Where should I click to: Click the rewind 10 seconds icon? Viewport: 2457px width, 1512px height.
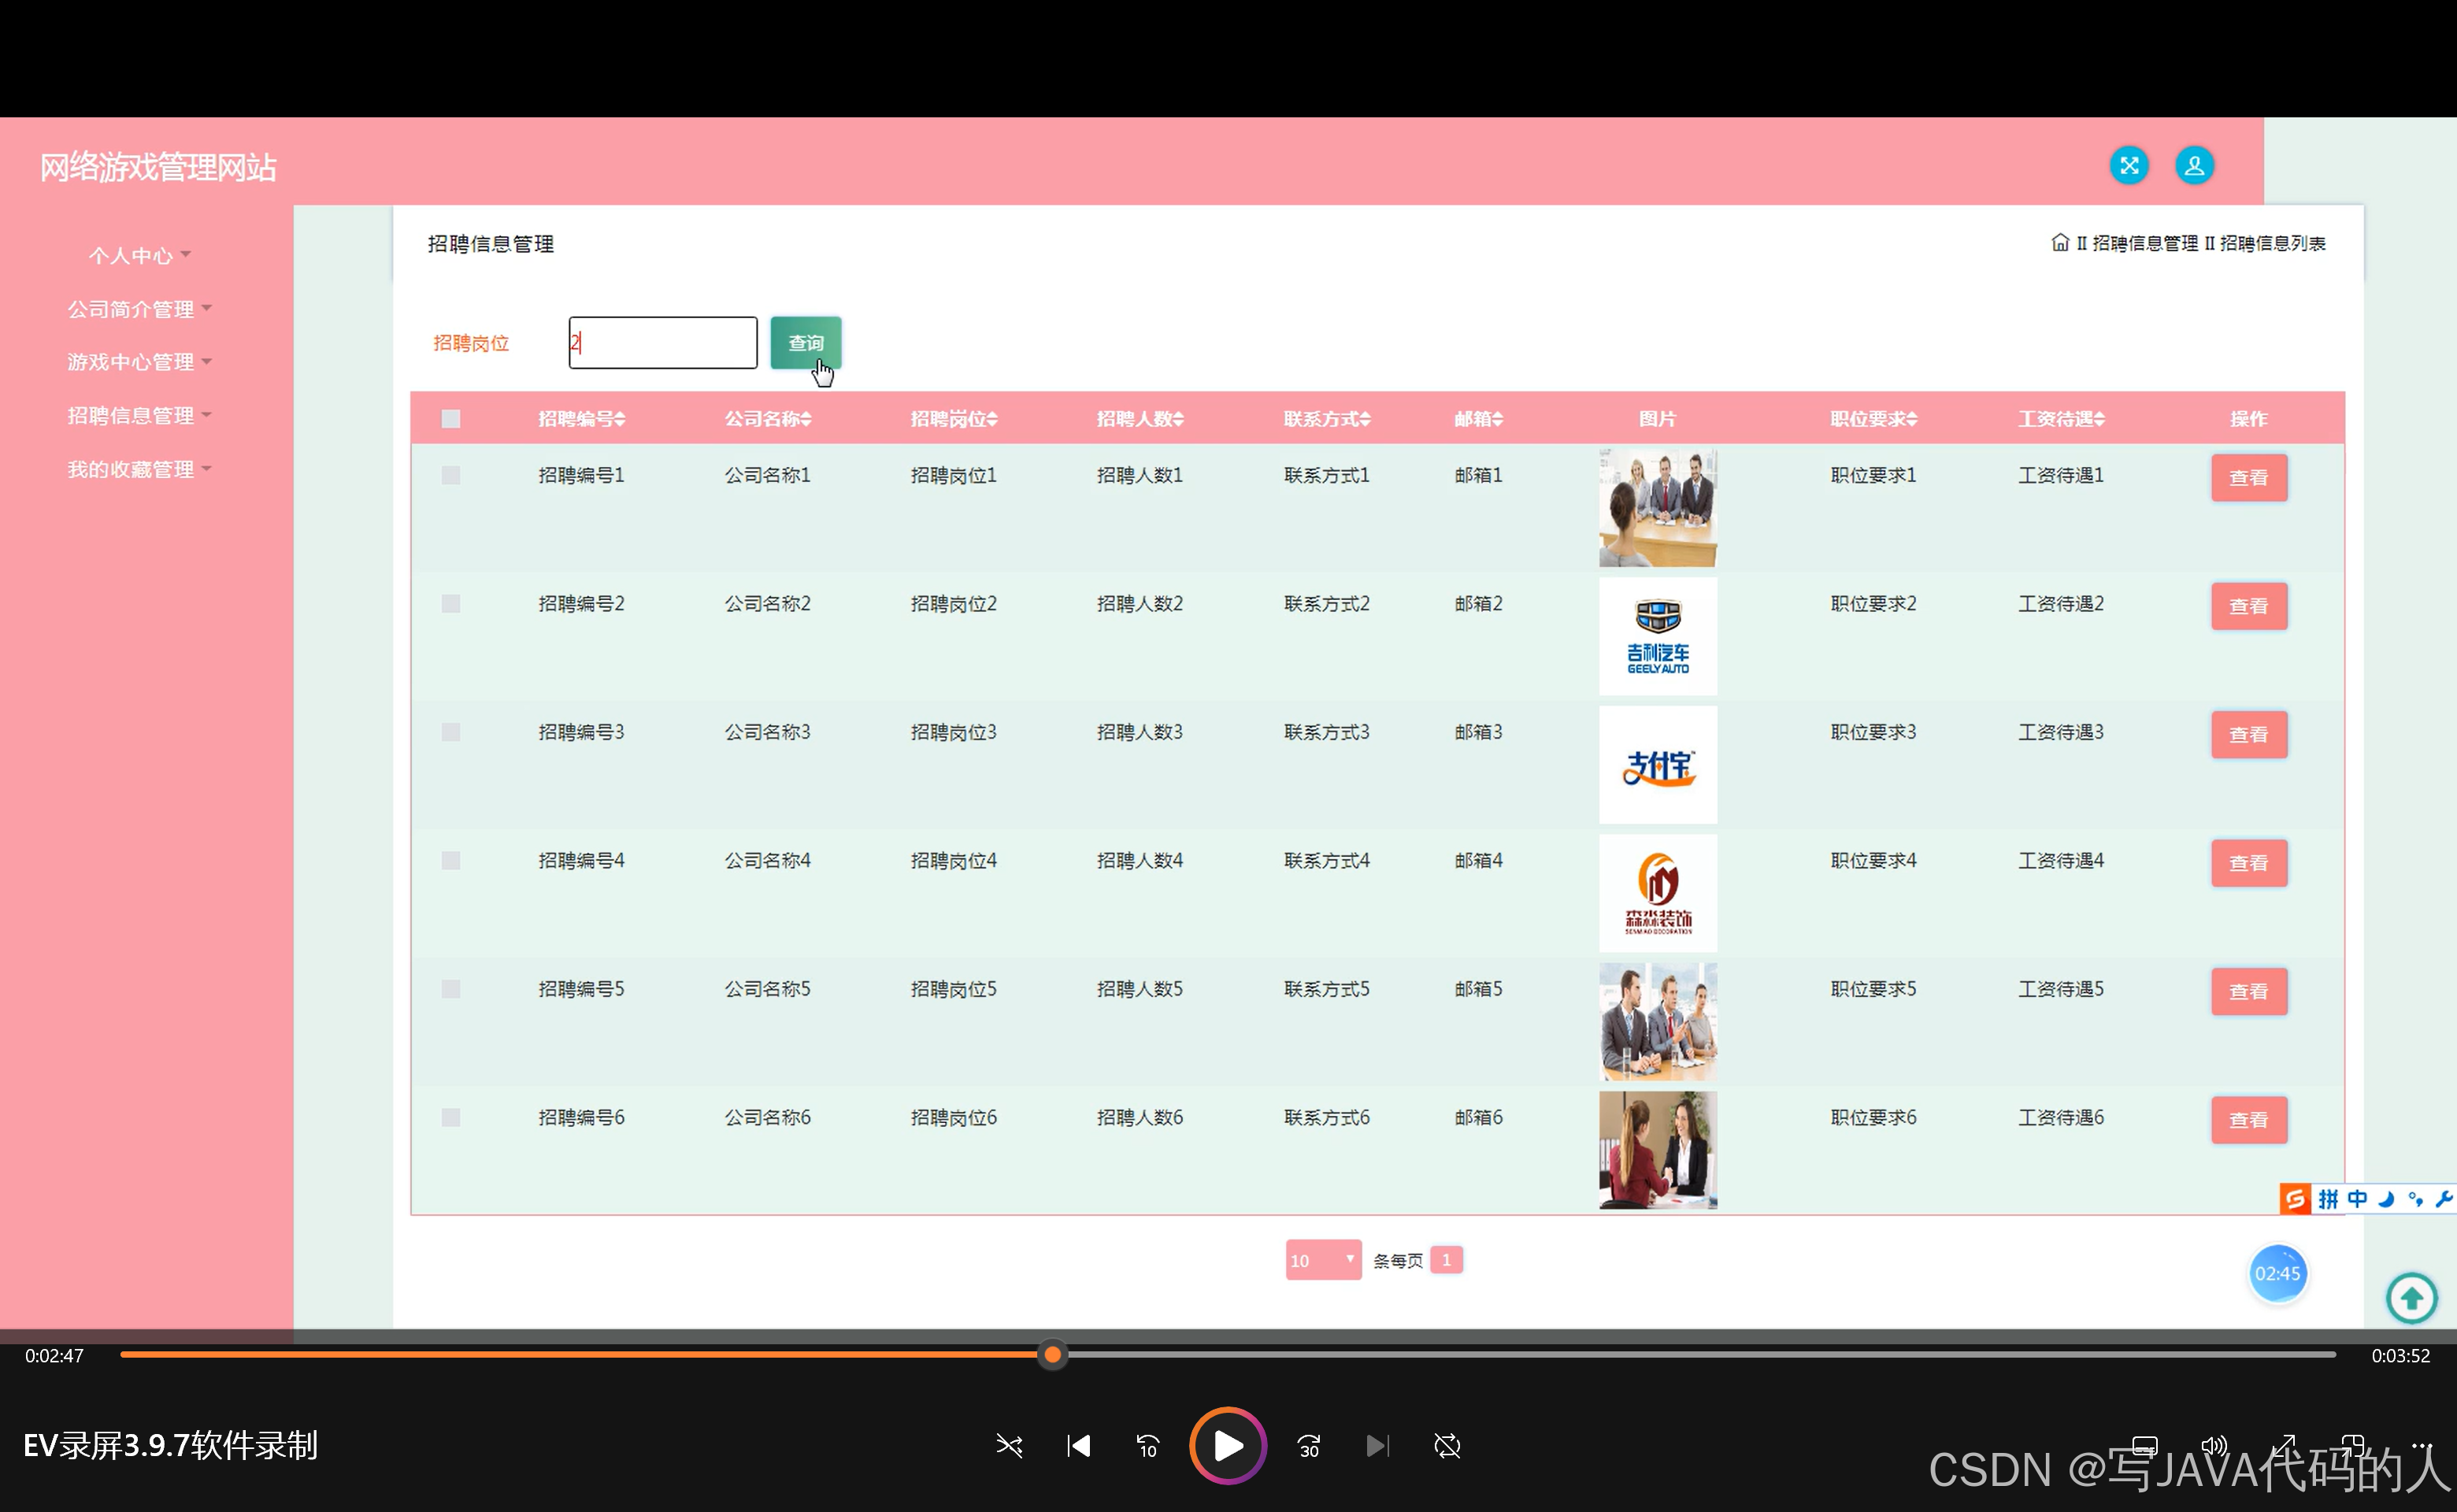click(x=1147, y=1445)
